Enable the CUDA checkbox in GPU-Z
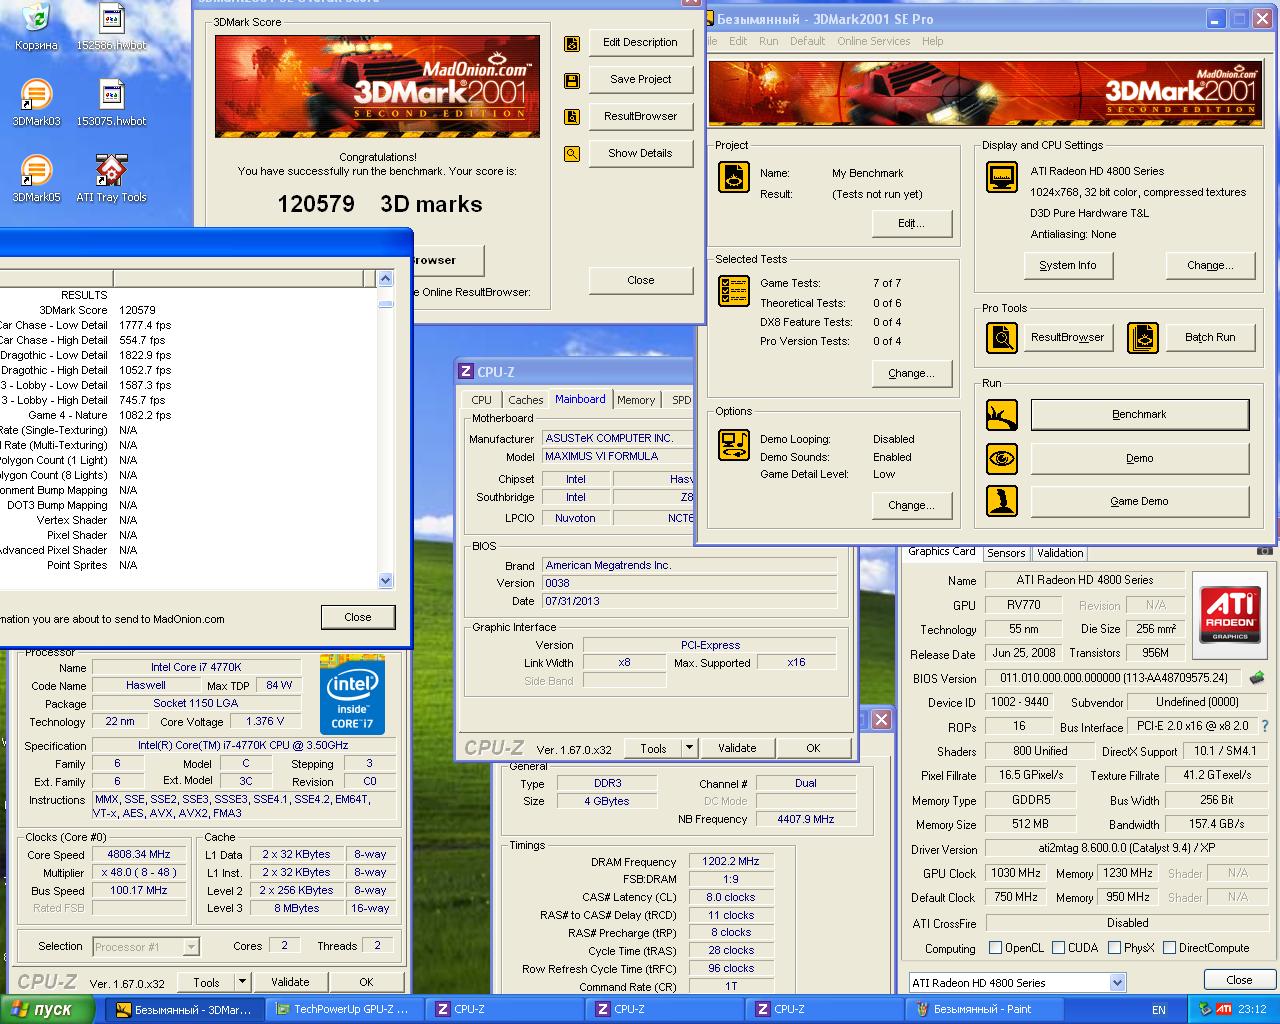1280x1024 pixels. pyautogui.click(x=1058, y=948)
